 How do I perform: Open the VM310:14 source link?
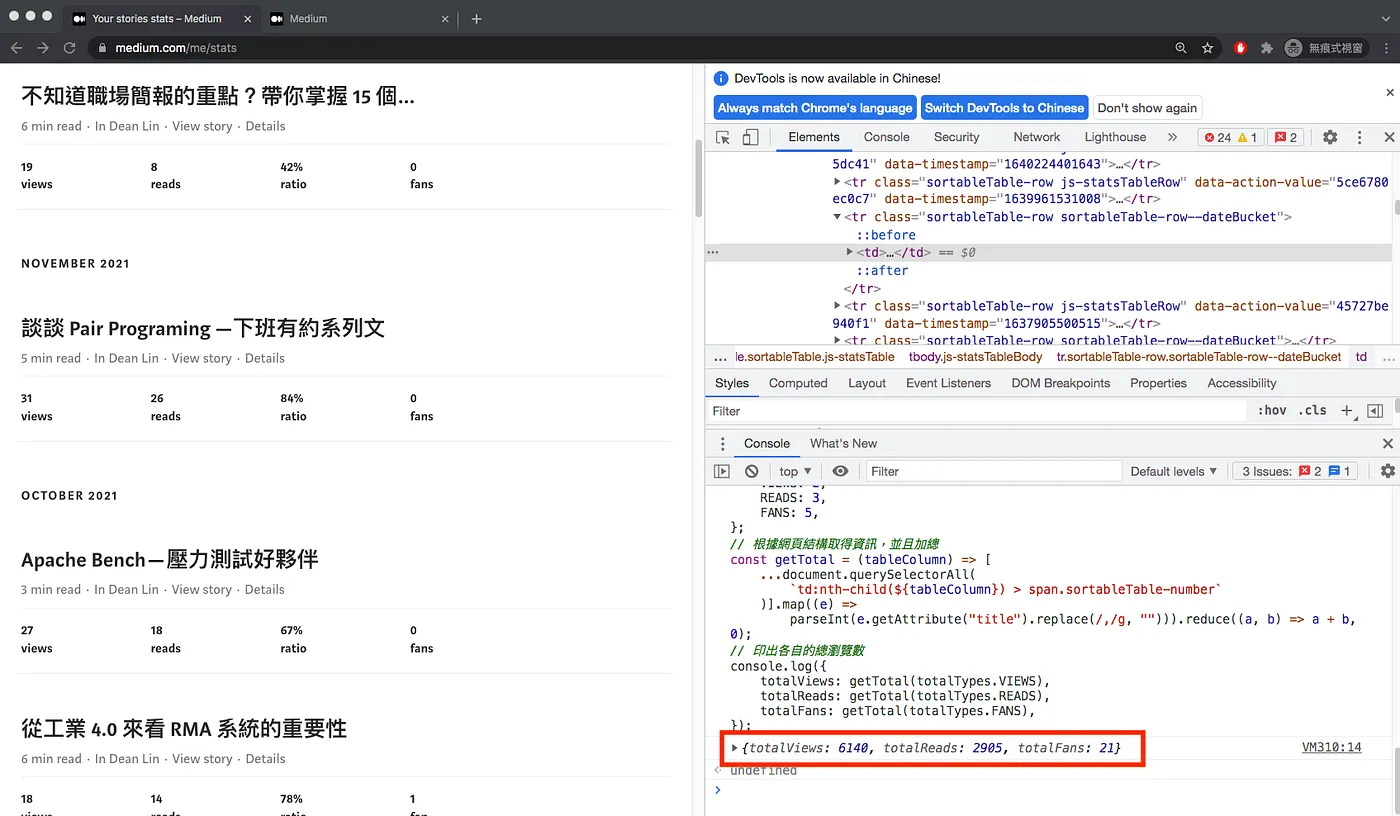(1331, 748)
